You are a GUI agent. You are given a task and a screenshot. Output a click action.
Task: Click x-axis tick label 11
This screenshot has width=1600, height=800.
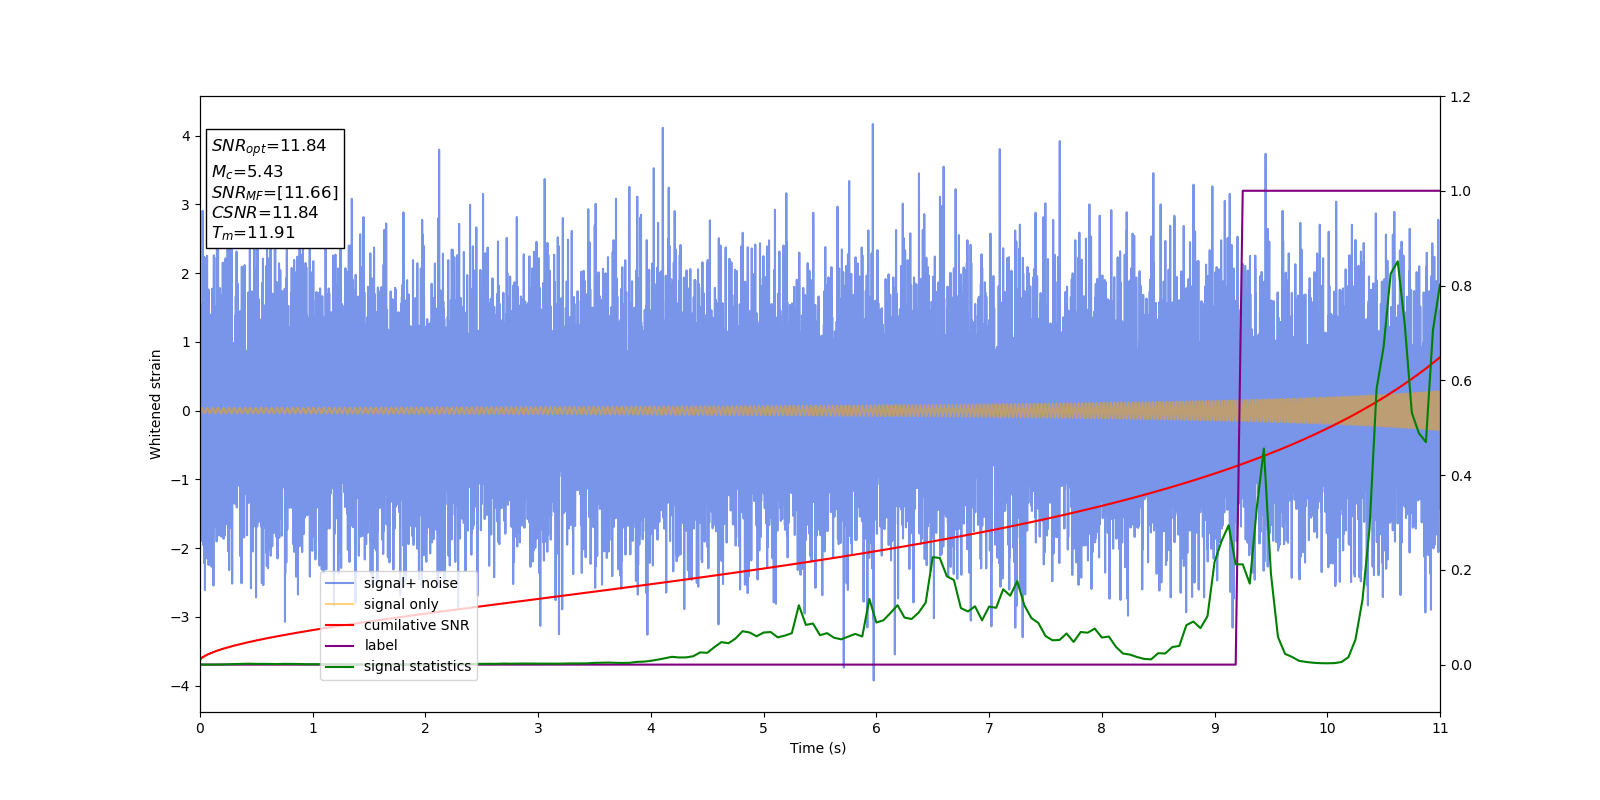pos(1440,728)
